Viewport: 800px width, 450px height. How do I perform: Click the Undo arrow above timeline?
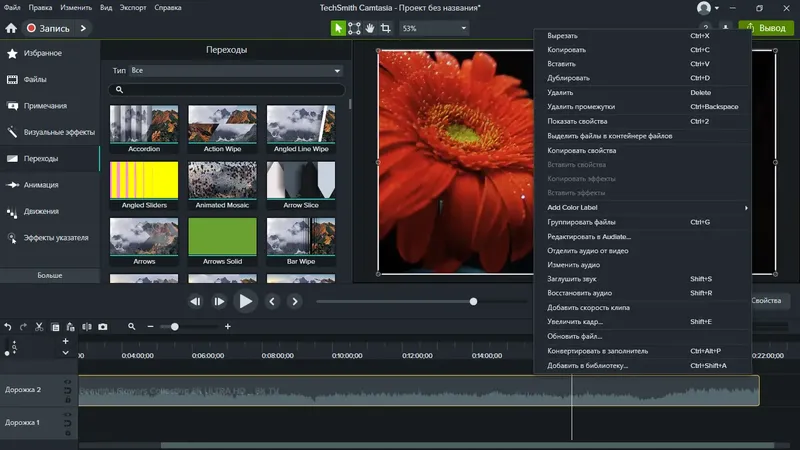click(8, 326)
